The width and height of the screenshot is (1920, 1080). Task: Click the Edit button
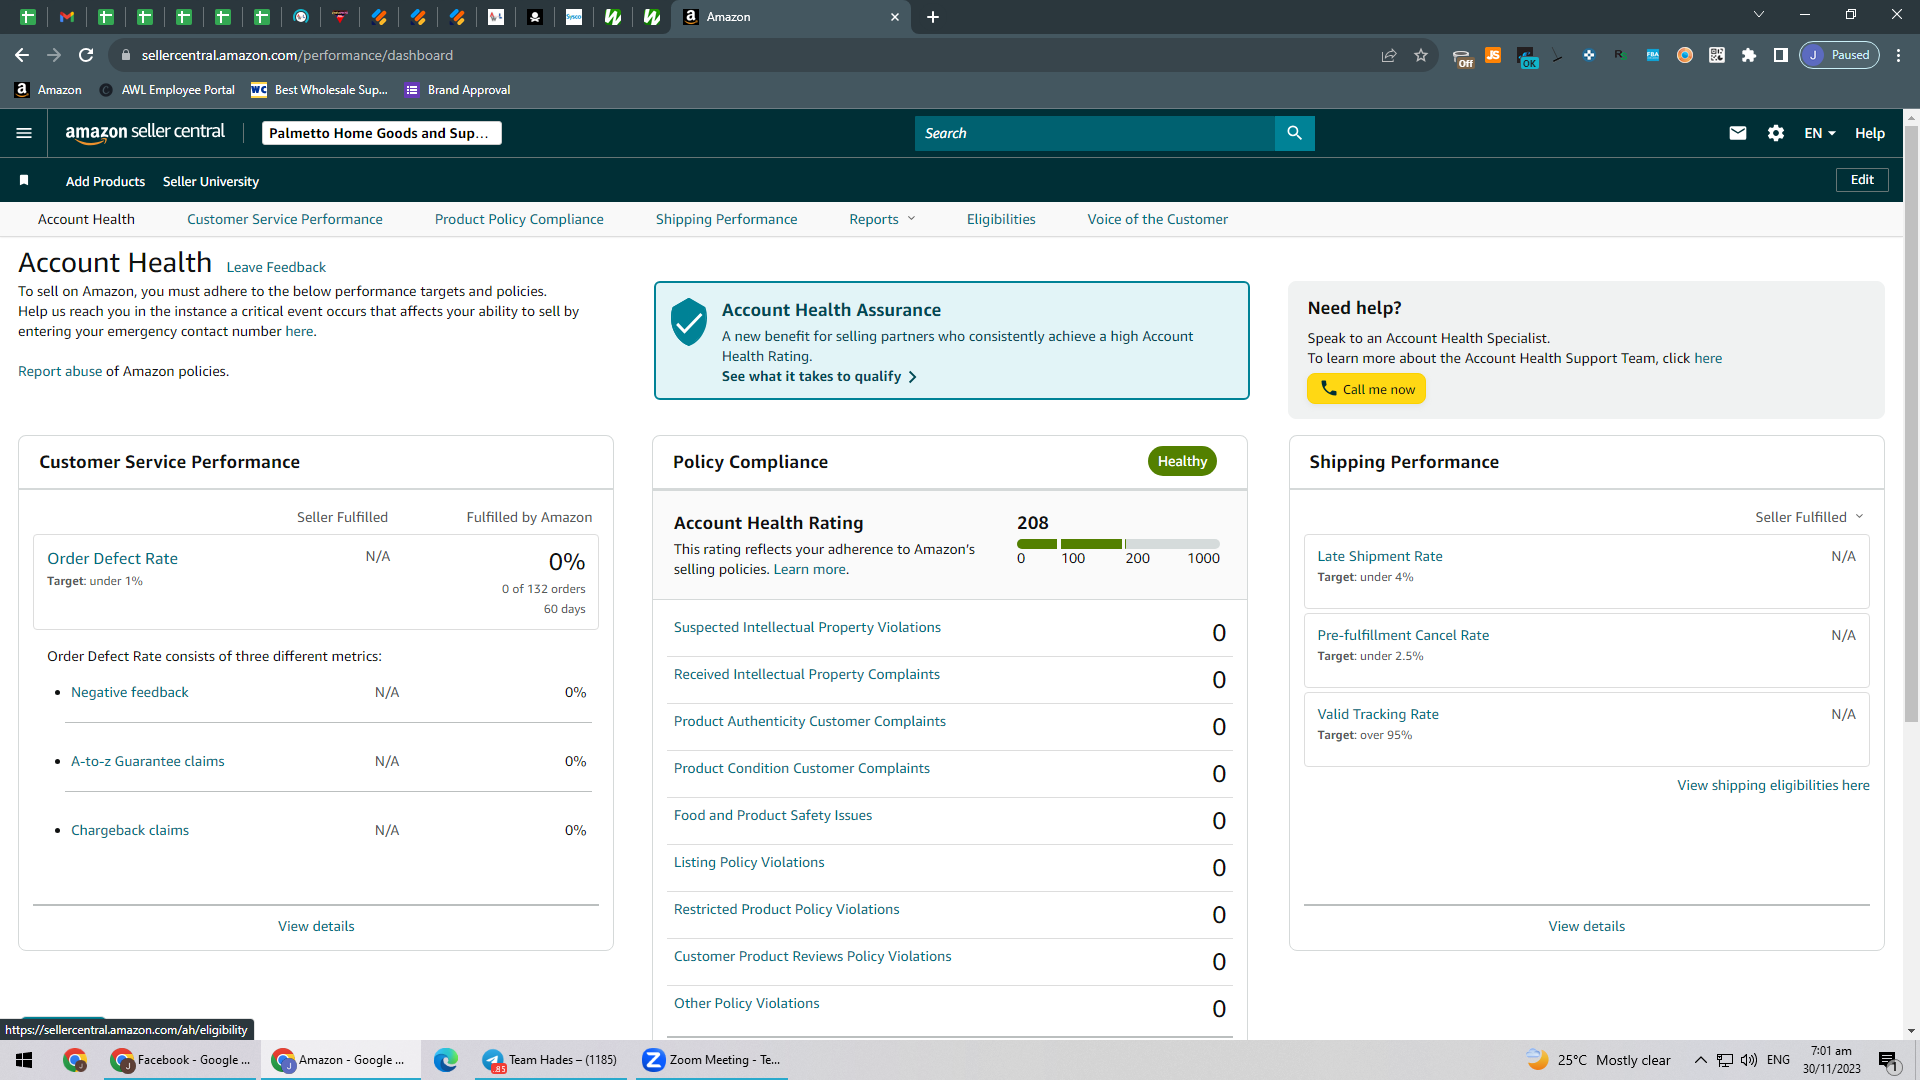1862,180
